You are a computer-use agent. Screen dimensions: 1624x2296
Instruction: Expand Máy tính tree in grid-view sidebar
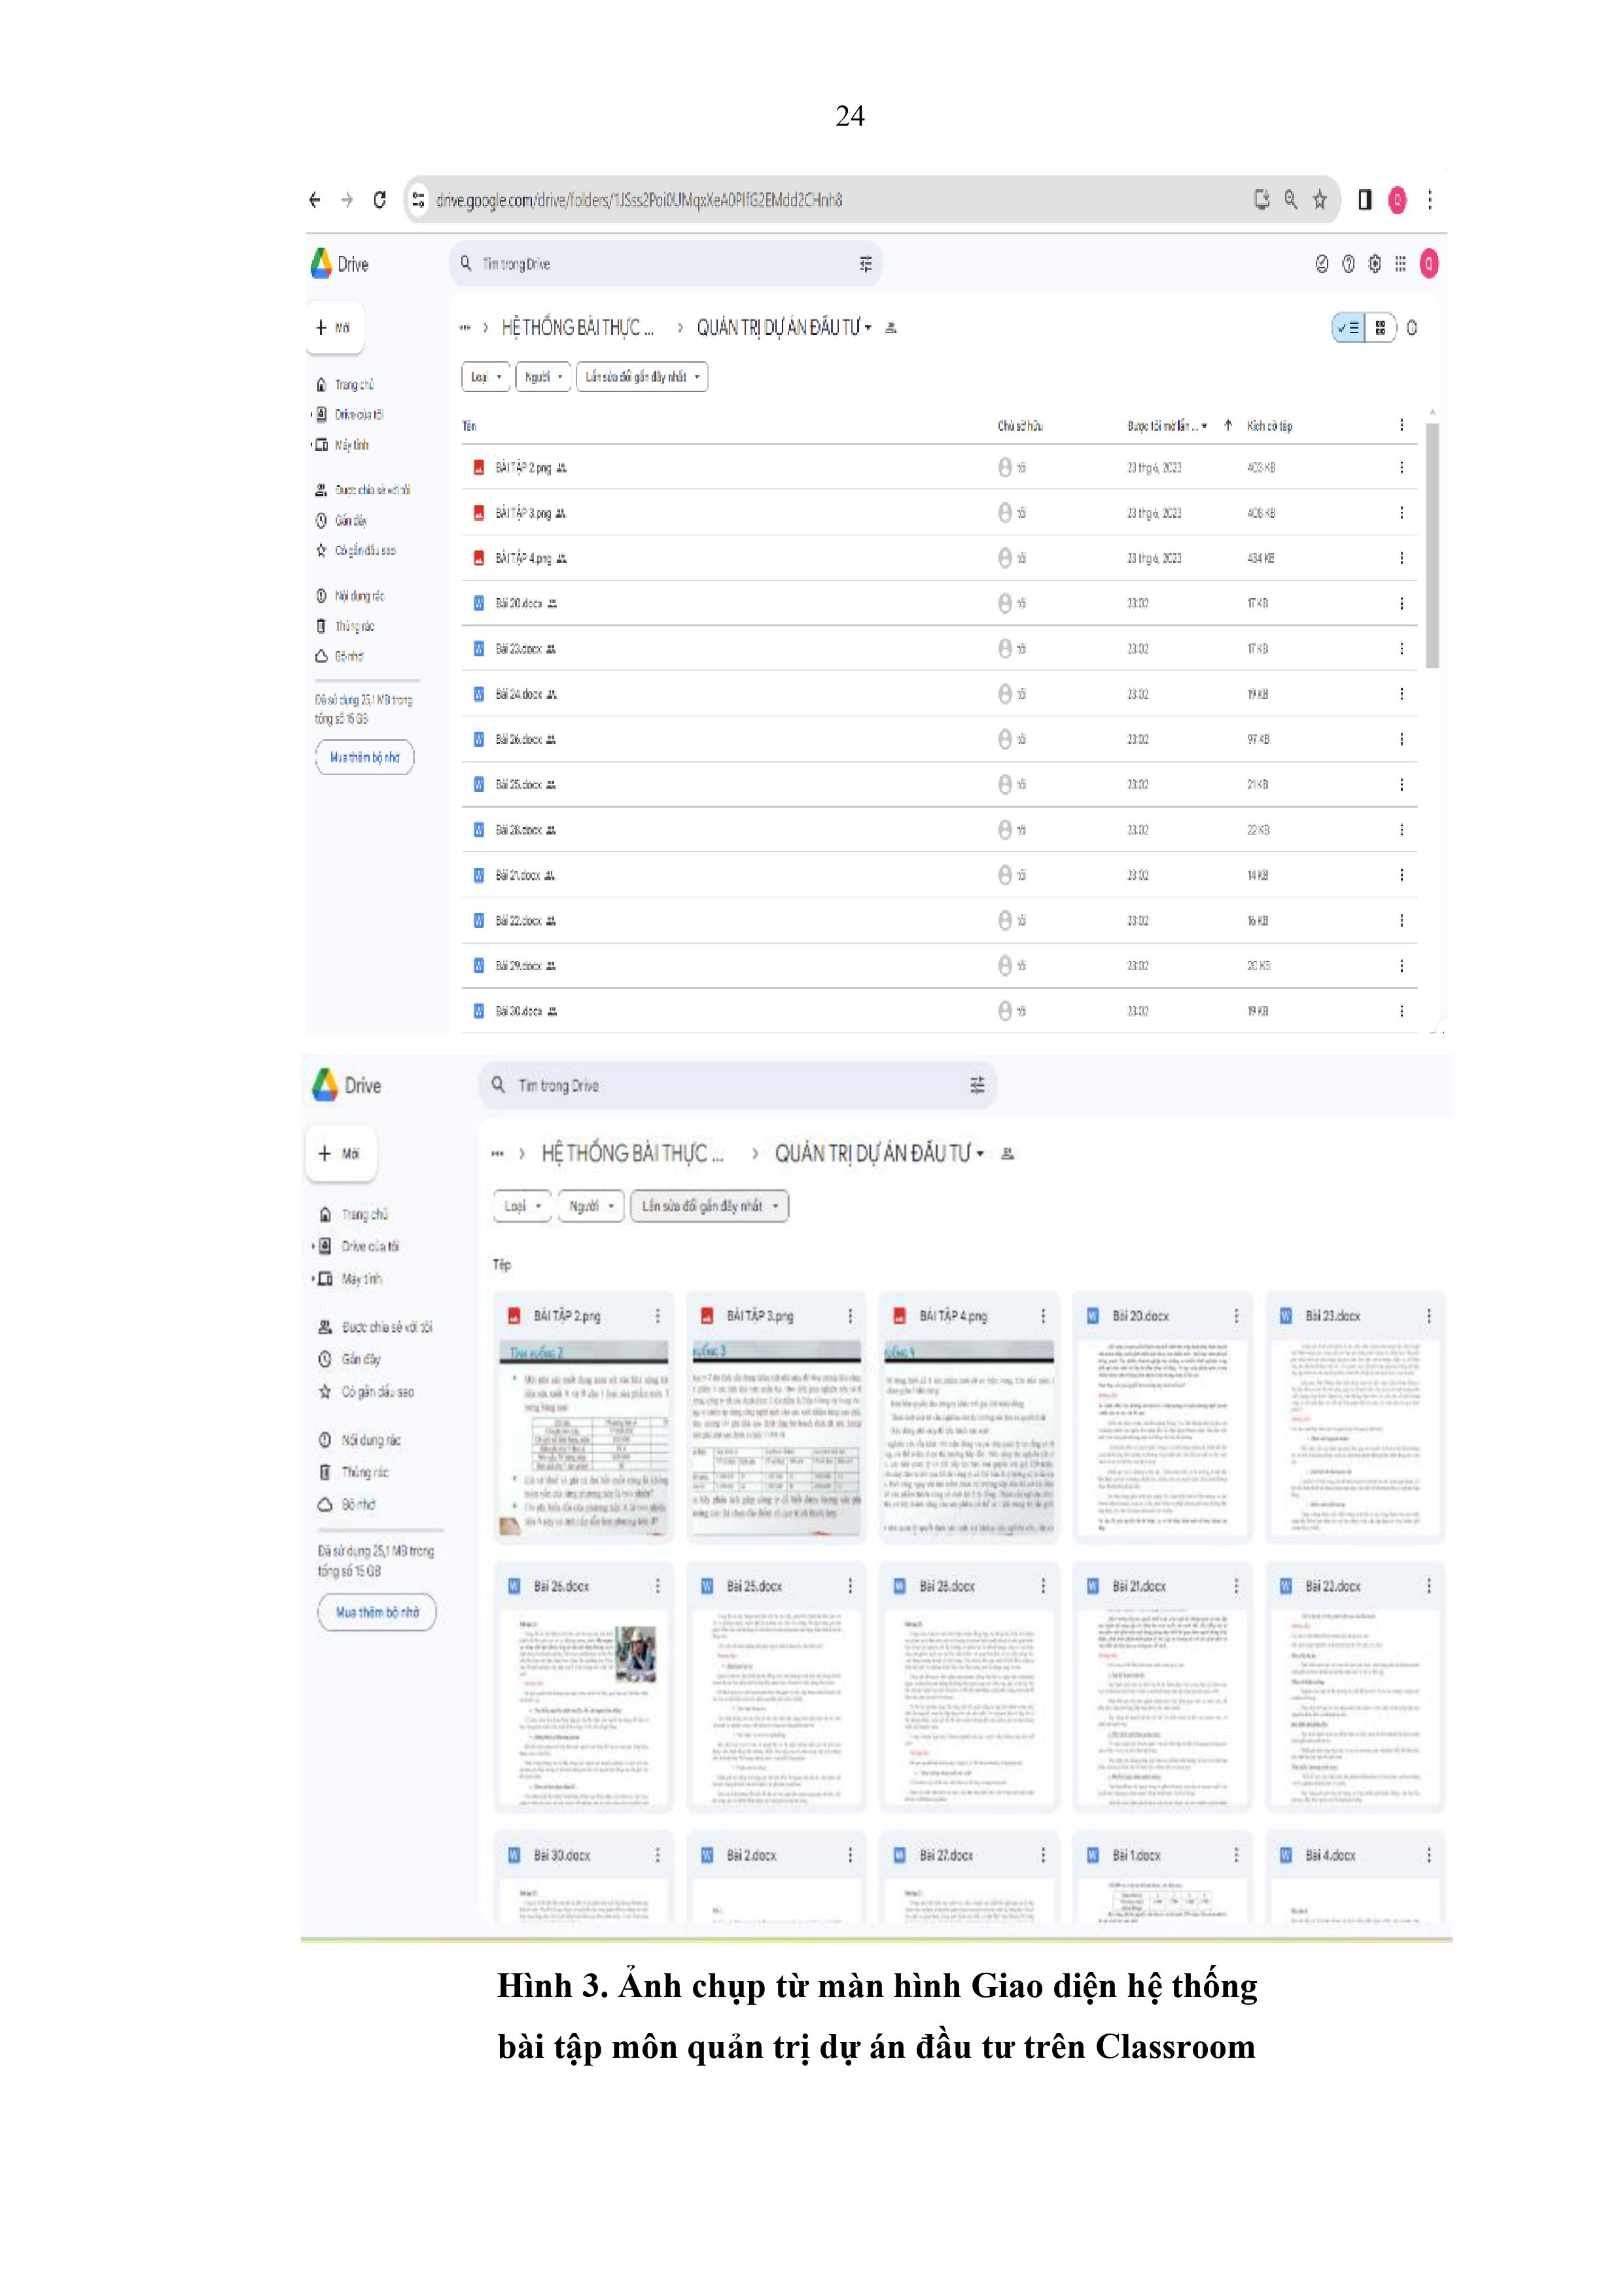coord(313,1279)
